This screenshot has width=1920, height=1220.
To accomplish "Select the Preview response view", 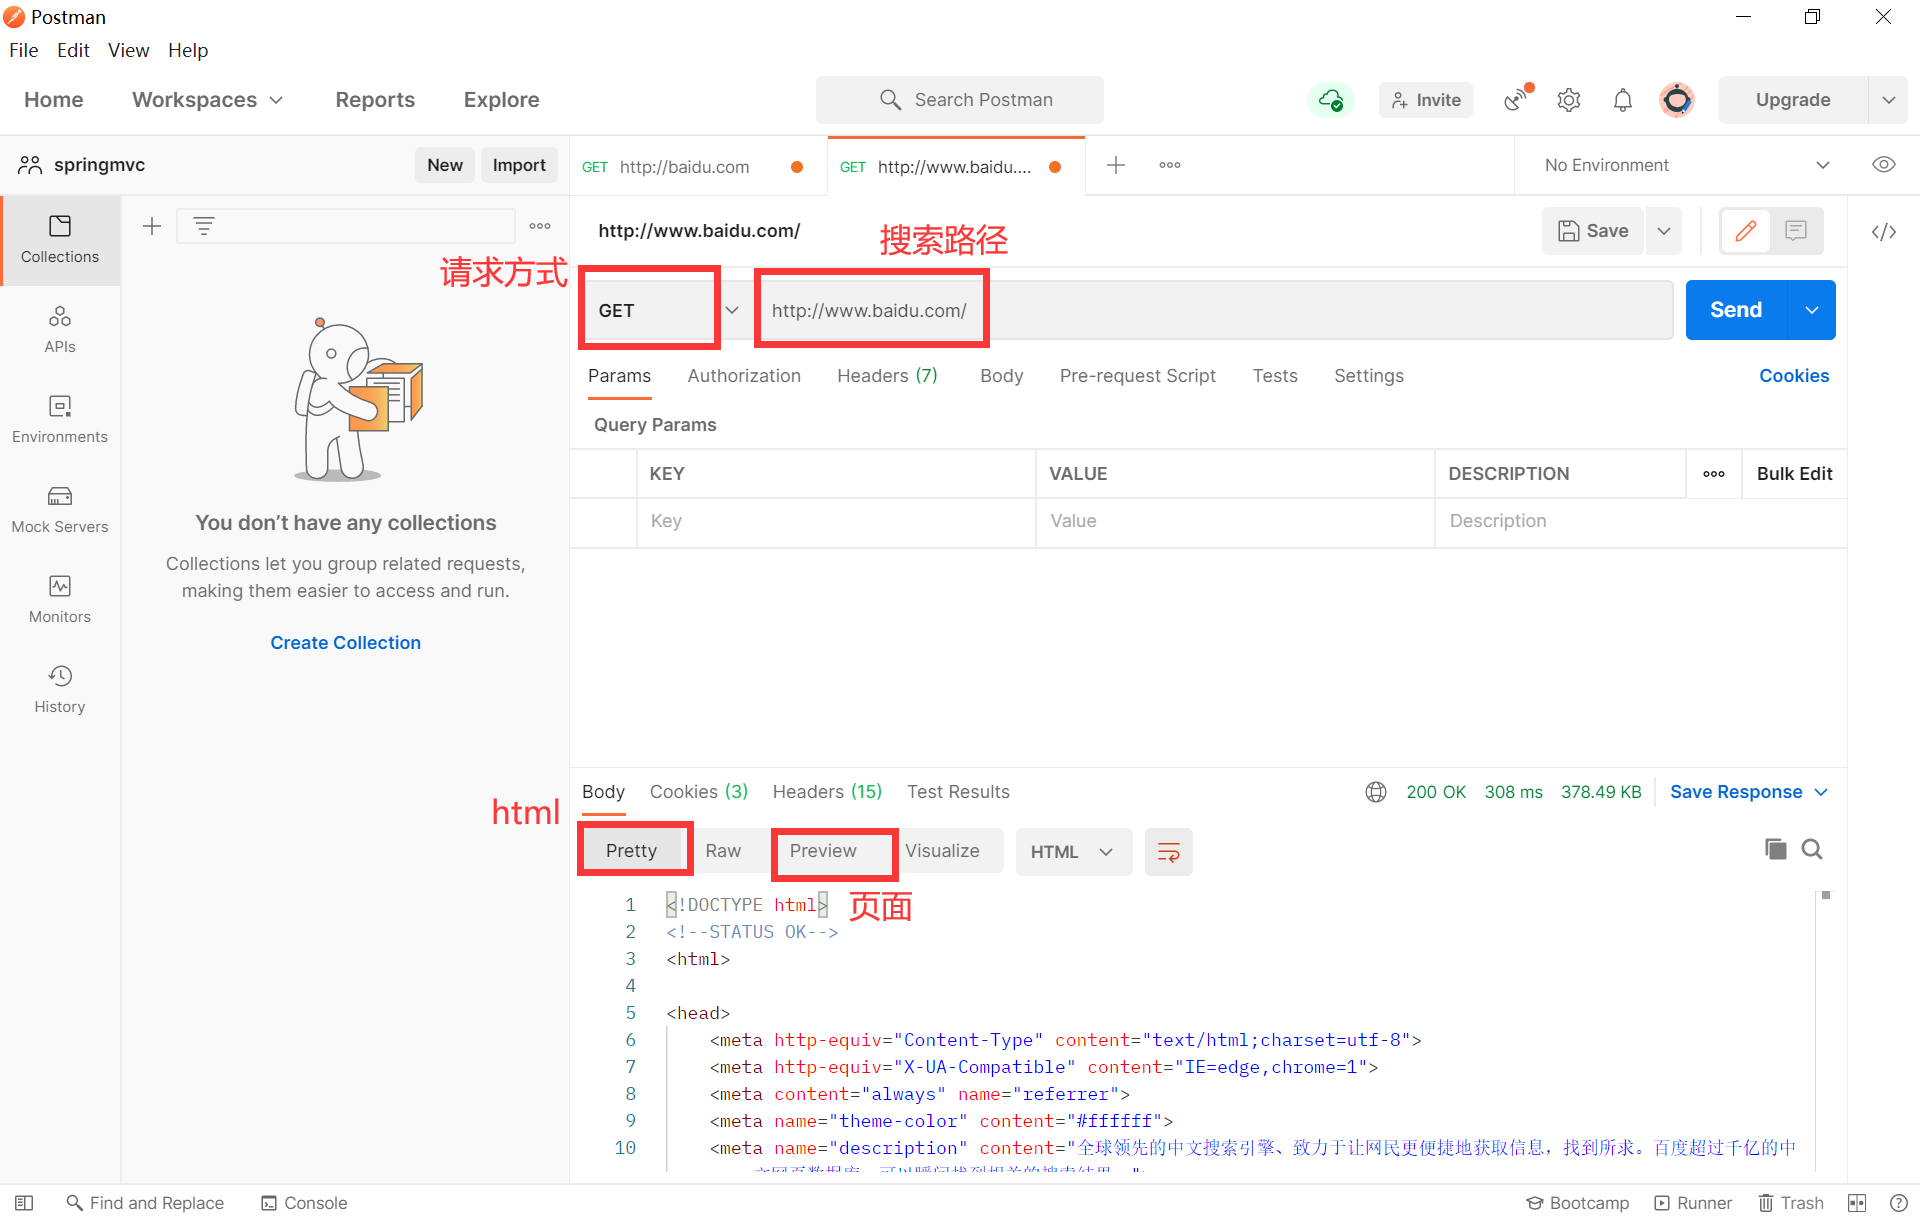I will point(823,851).
